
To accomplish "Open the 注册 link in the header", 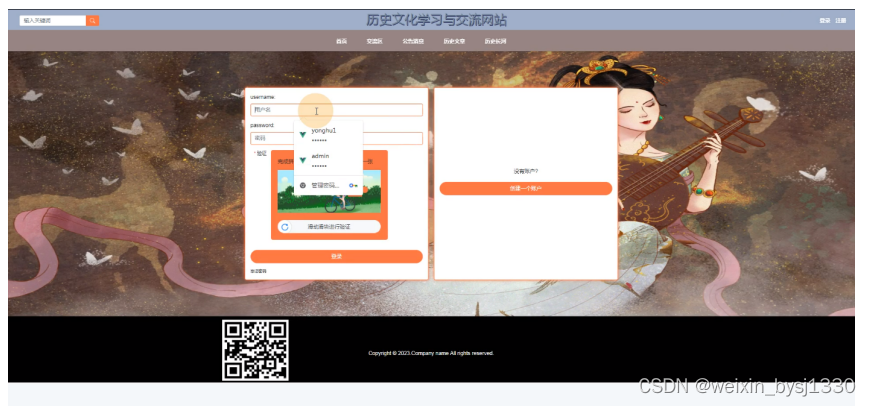I will tap(840, 21).
